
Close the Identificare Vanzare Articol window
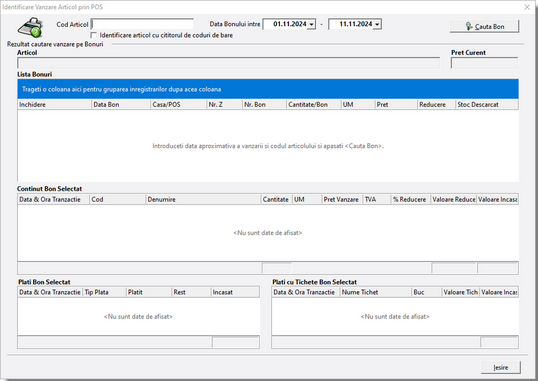(527, 7)
